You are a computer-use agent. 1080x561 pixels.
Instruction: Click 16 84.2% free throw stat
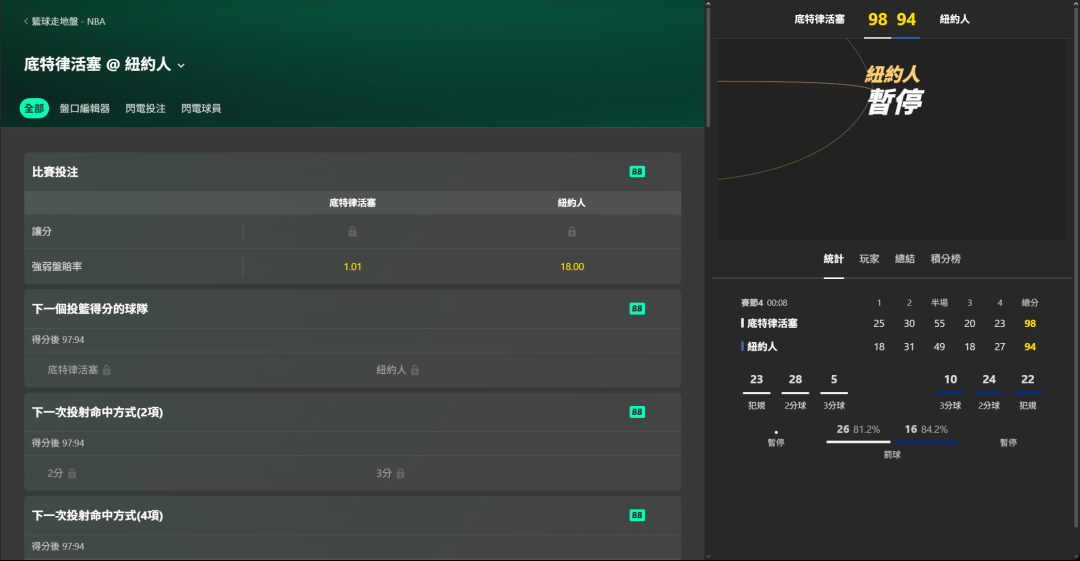926,429
